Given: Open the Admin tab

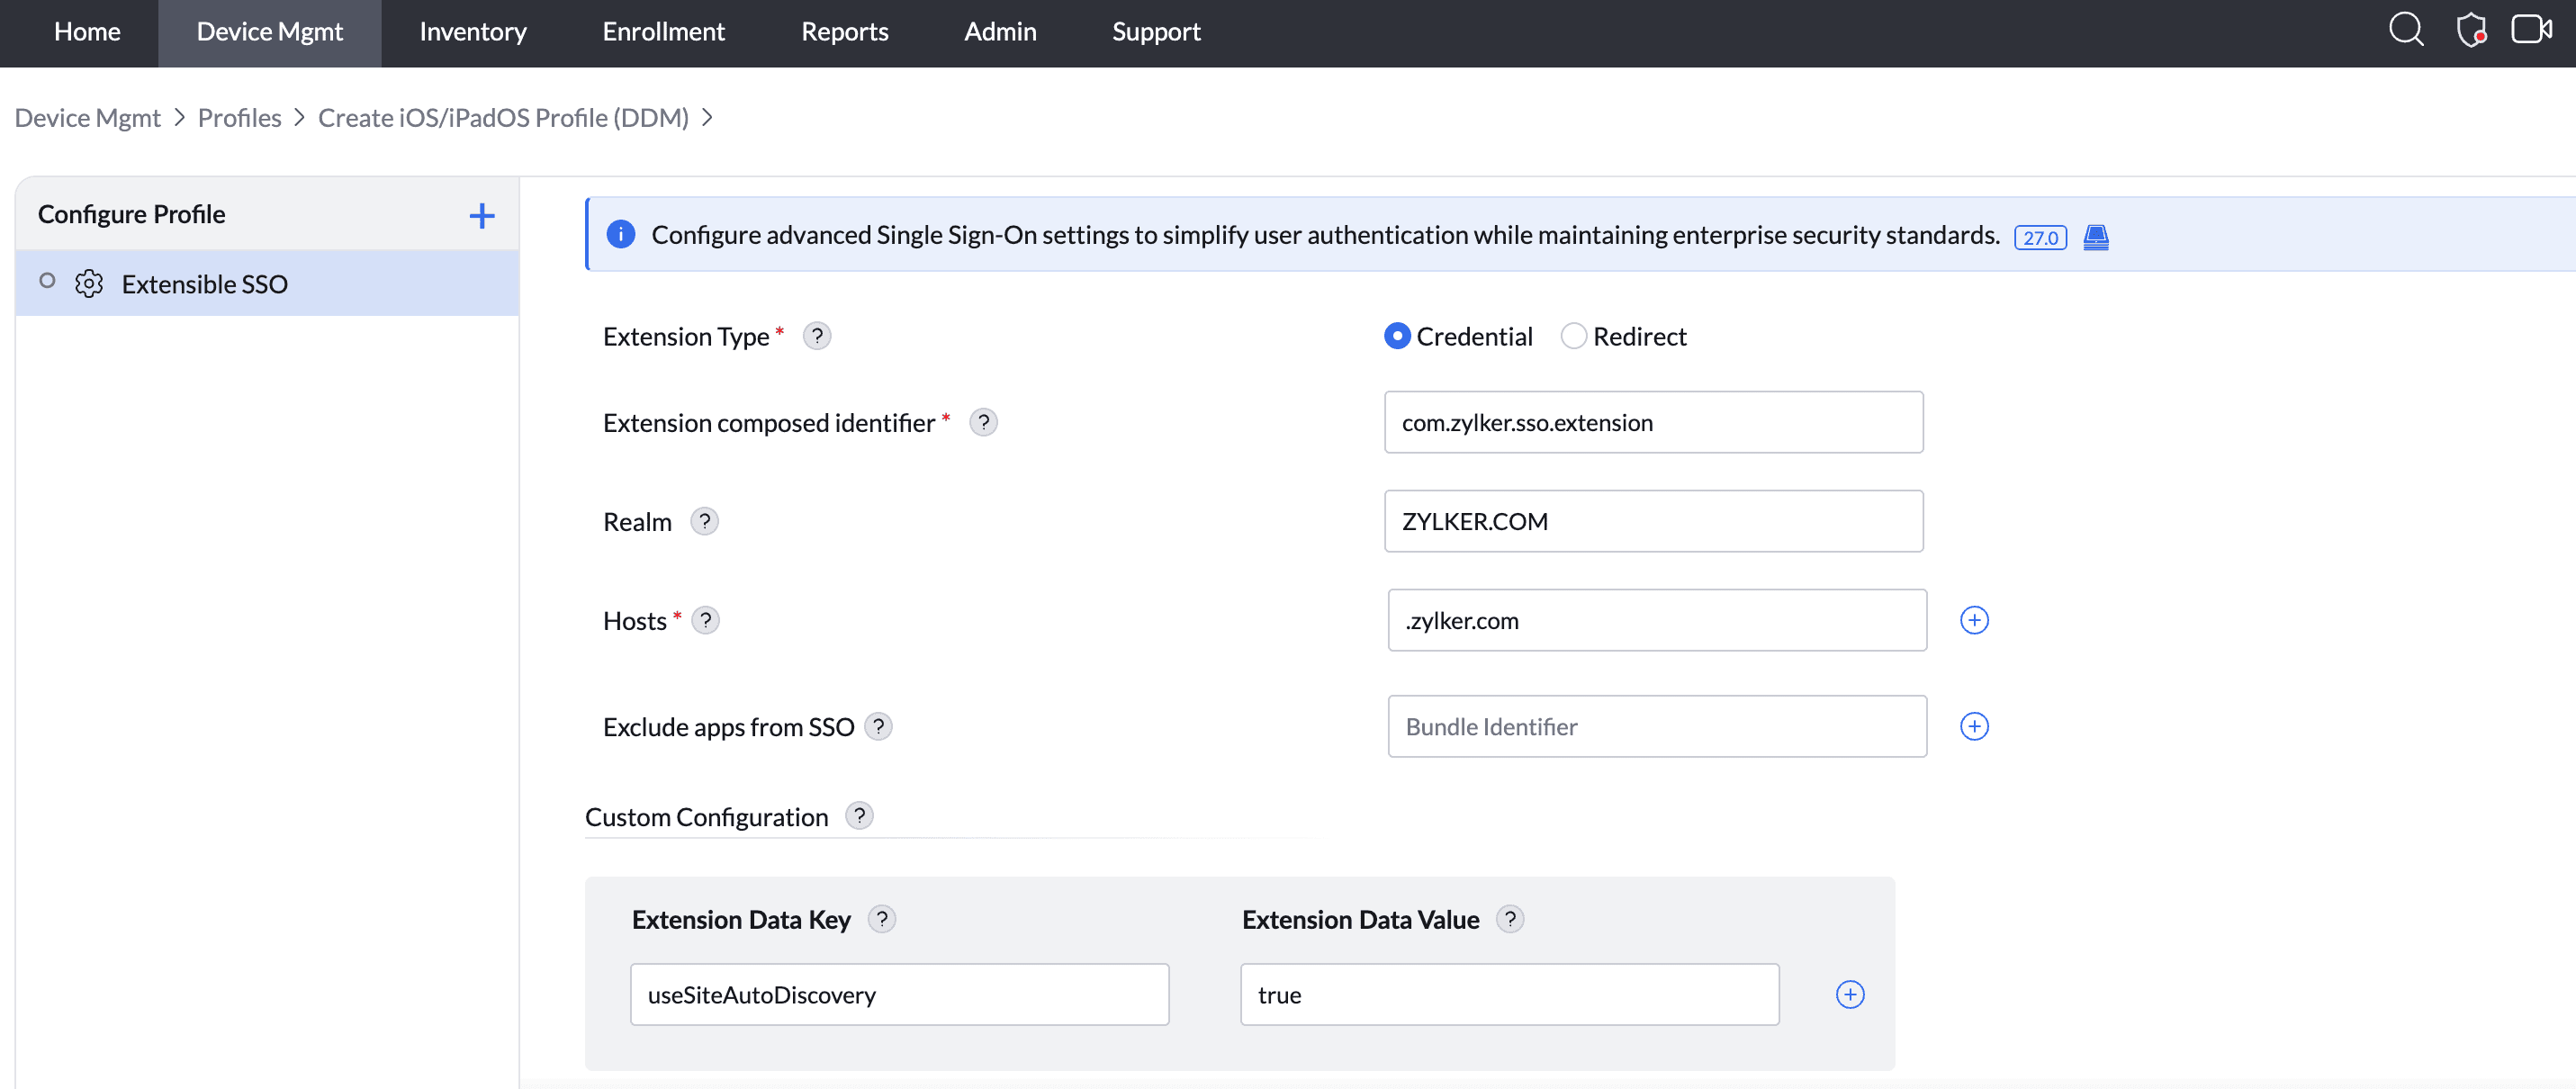Looking at the screenshot, I should 1000,32.
